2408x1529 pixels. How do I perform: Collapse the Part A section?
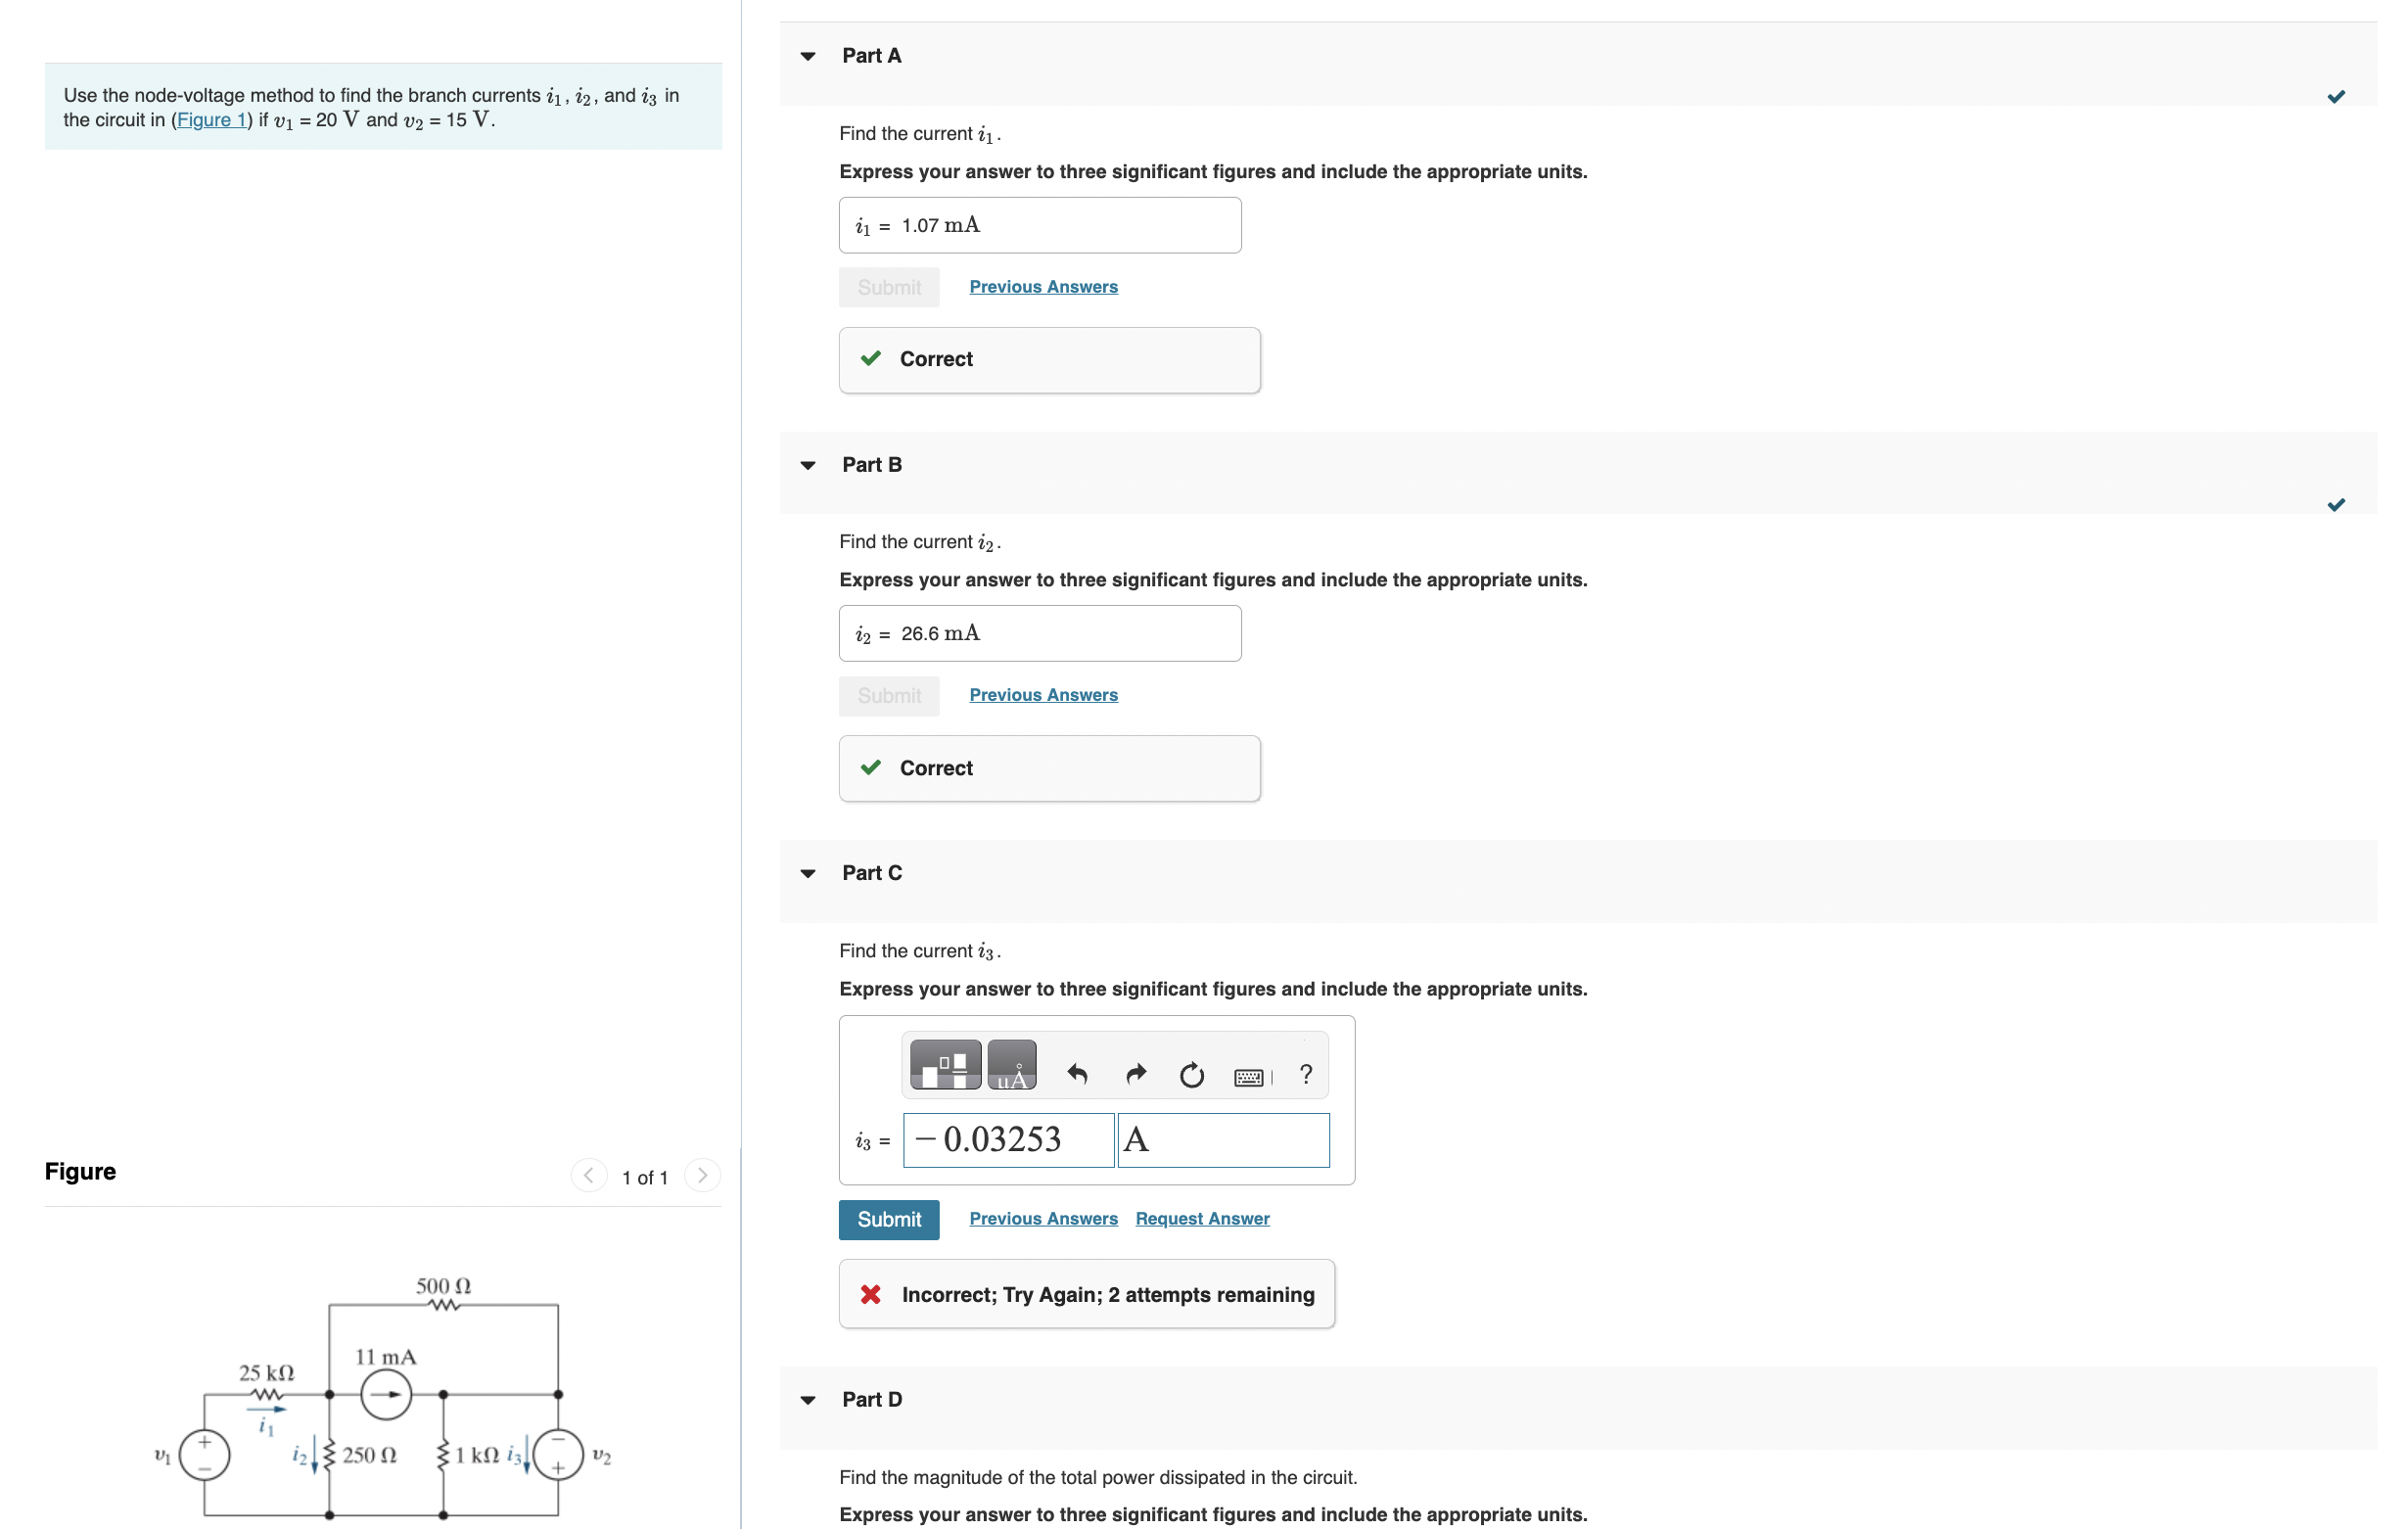[x=808, y=56]
